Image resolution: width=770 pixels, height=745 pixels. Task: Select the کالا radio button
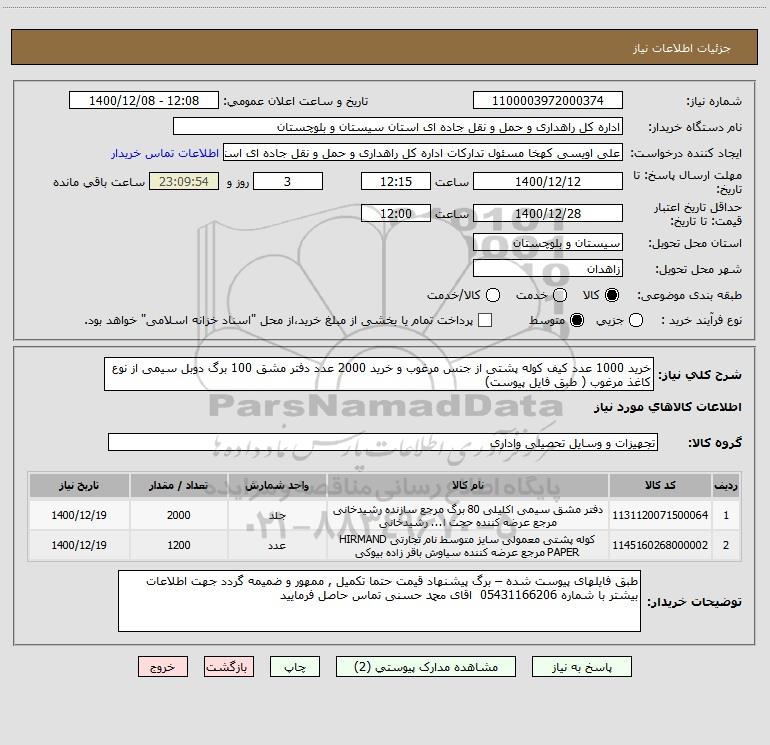(612, 295)
